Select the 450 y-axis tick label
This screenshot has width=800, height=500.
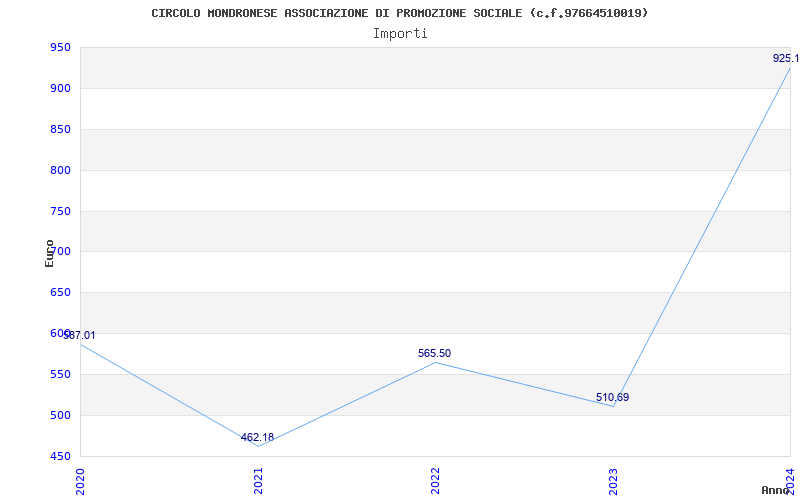point(60,456)
